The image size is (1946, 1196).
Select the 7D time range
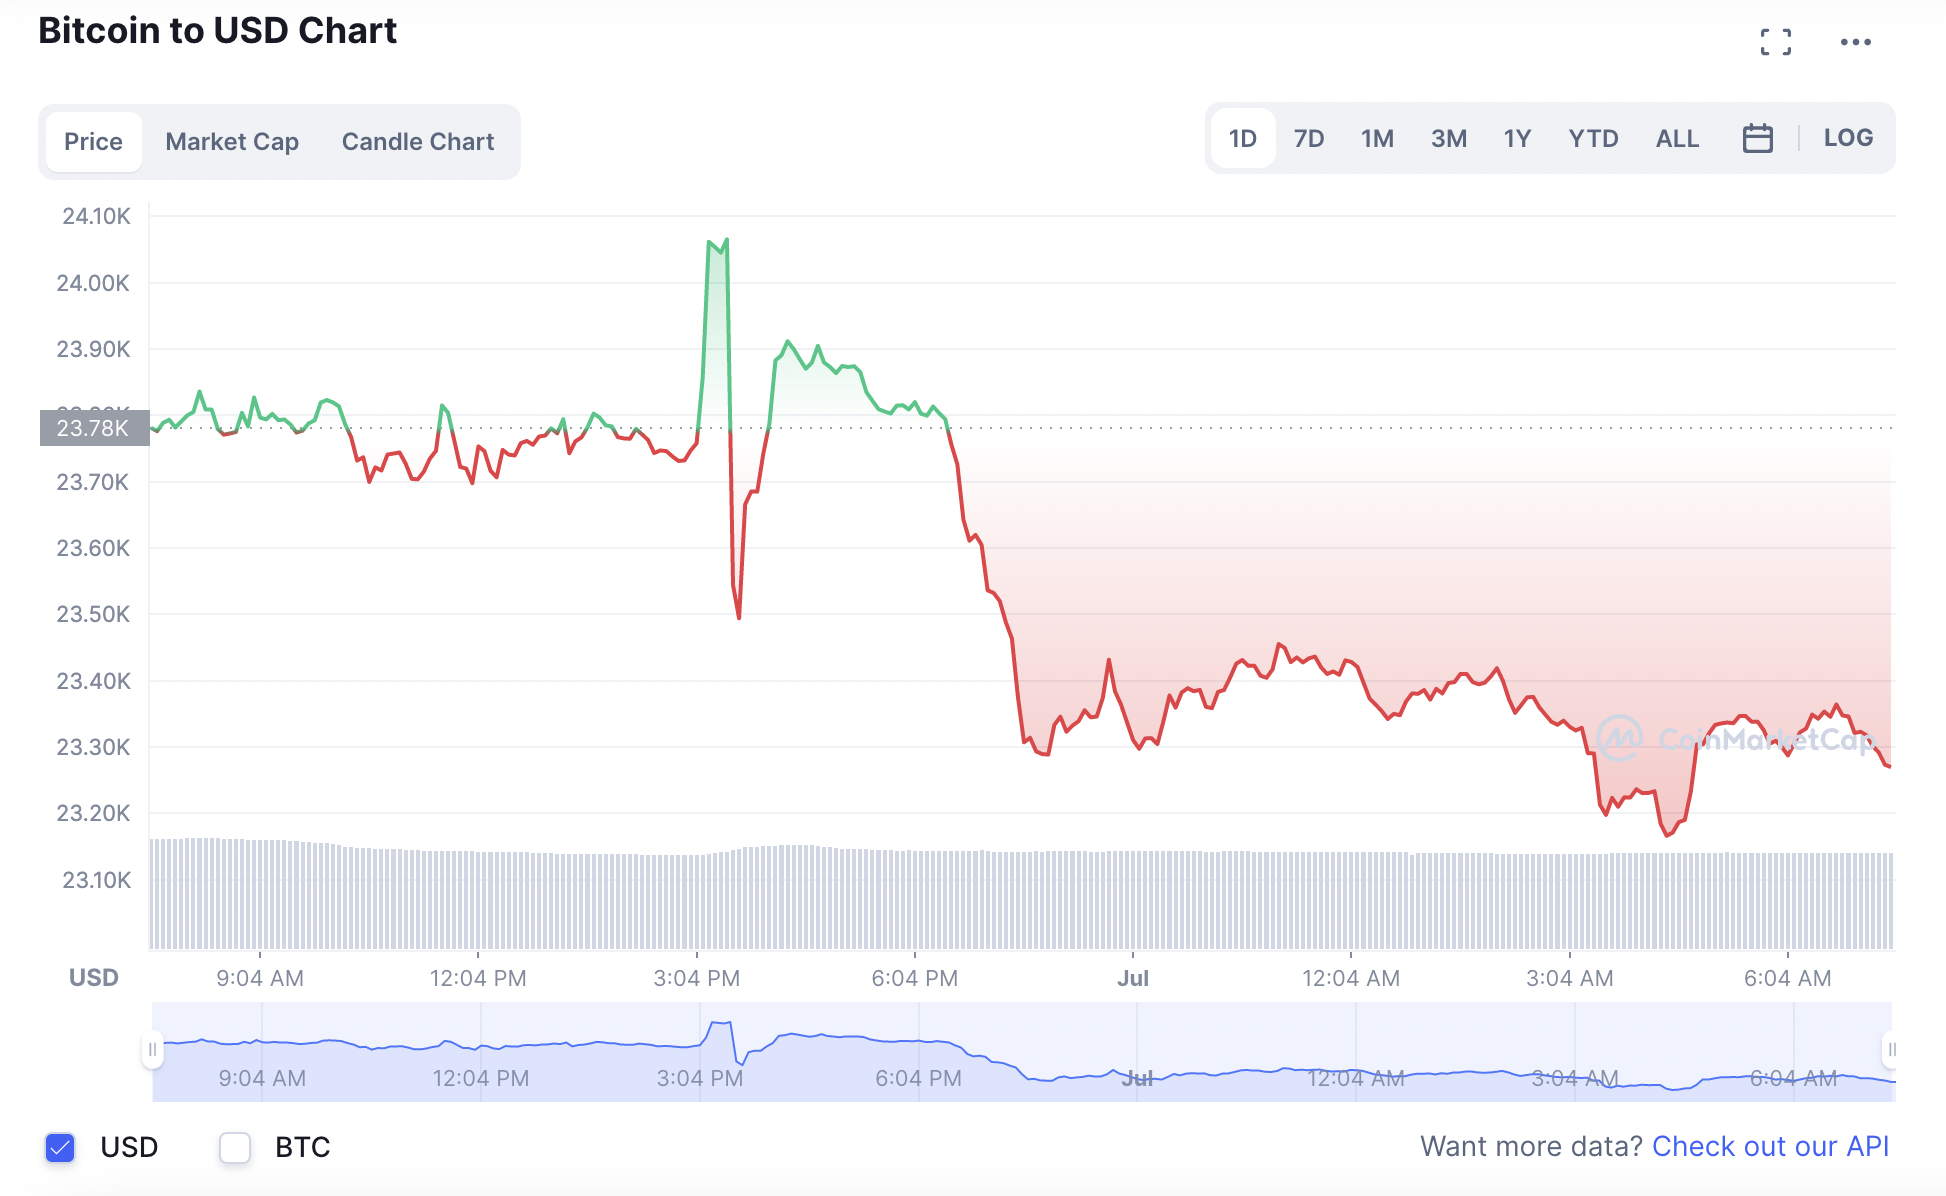click(x=1309, y=138)
